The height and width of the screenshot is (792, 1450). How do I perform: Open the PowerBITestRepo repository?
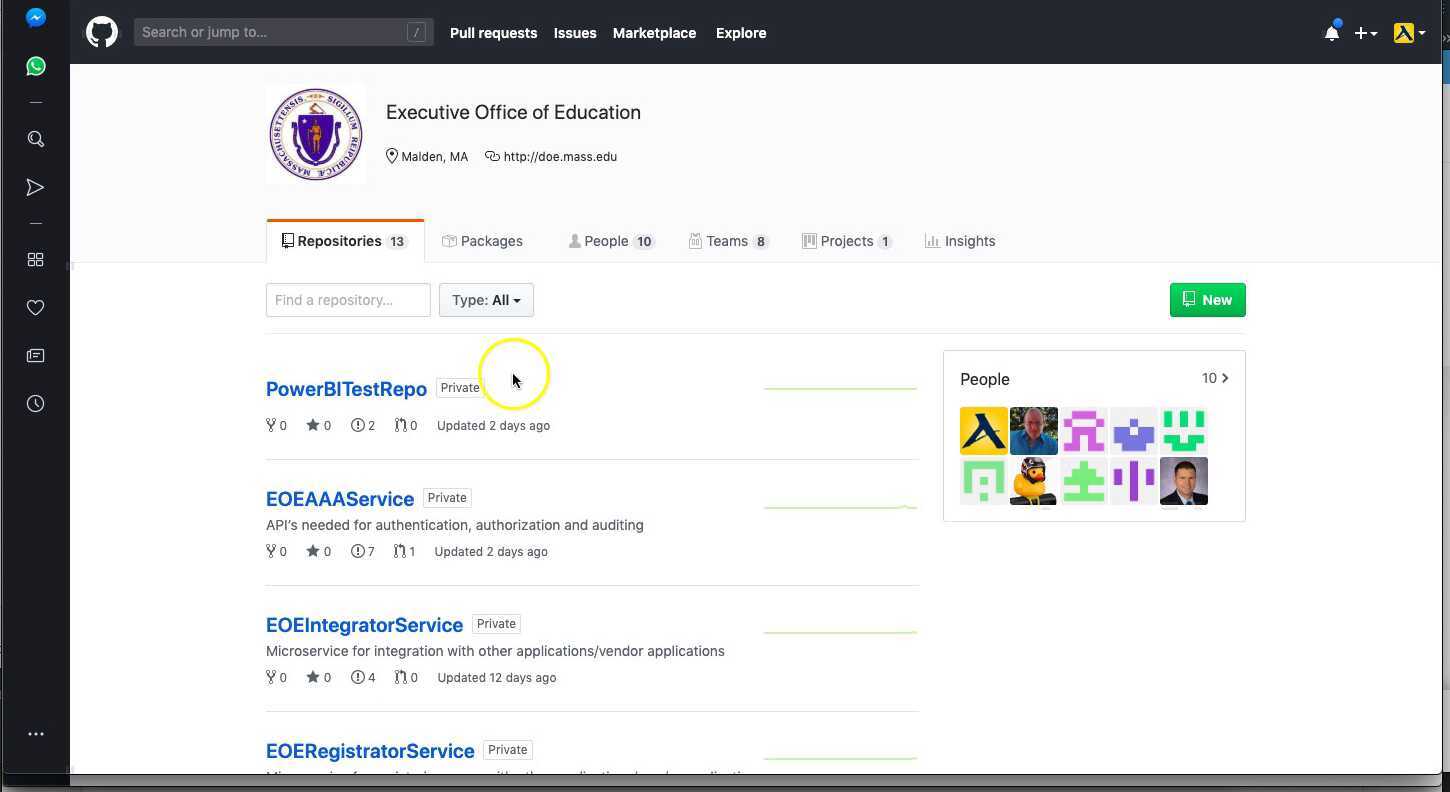pyautogui.click(x=346, y=389)
